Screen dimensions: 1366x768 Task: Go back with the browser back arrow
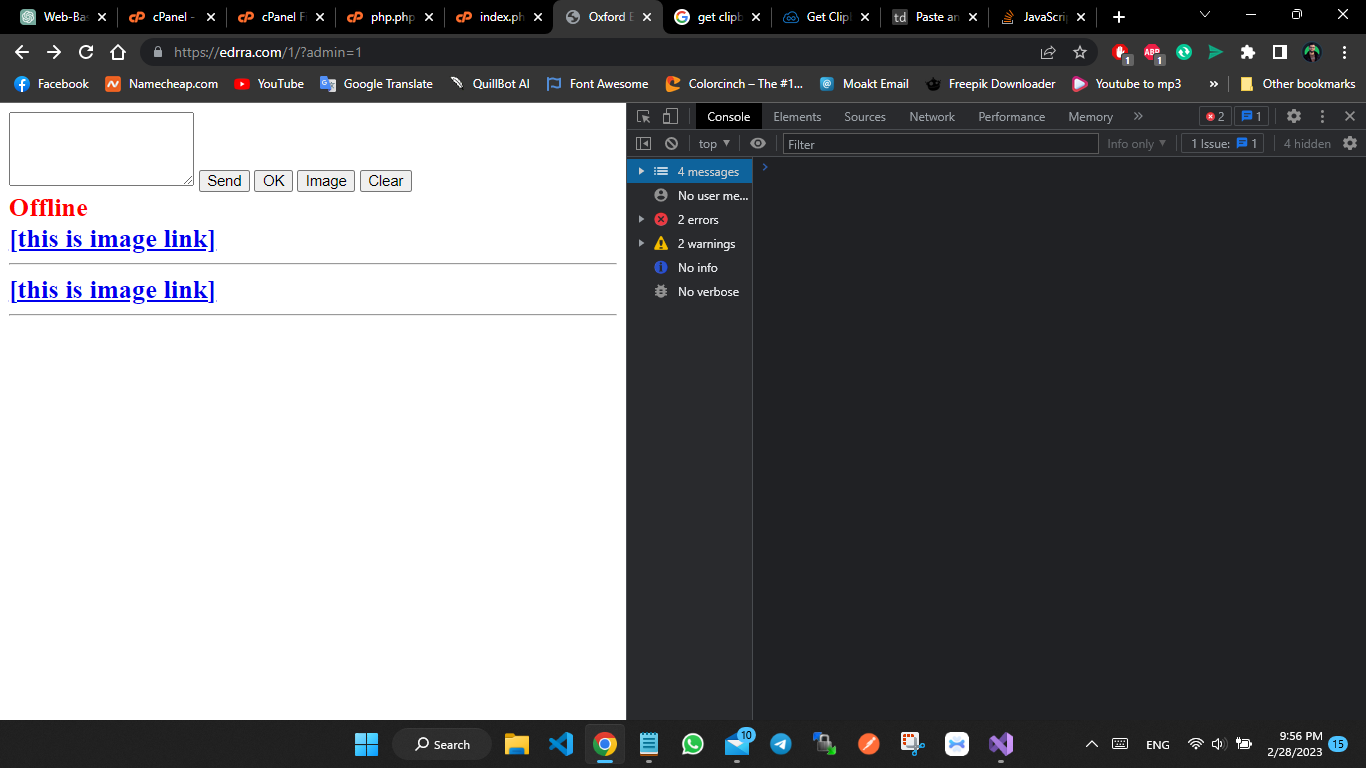[x=22, y=52]
